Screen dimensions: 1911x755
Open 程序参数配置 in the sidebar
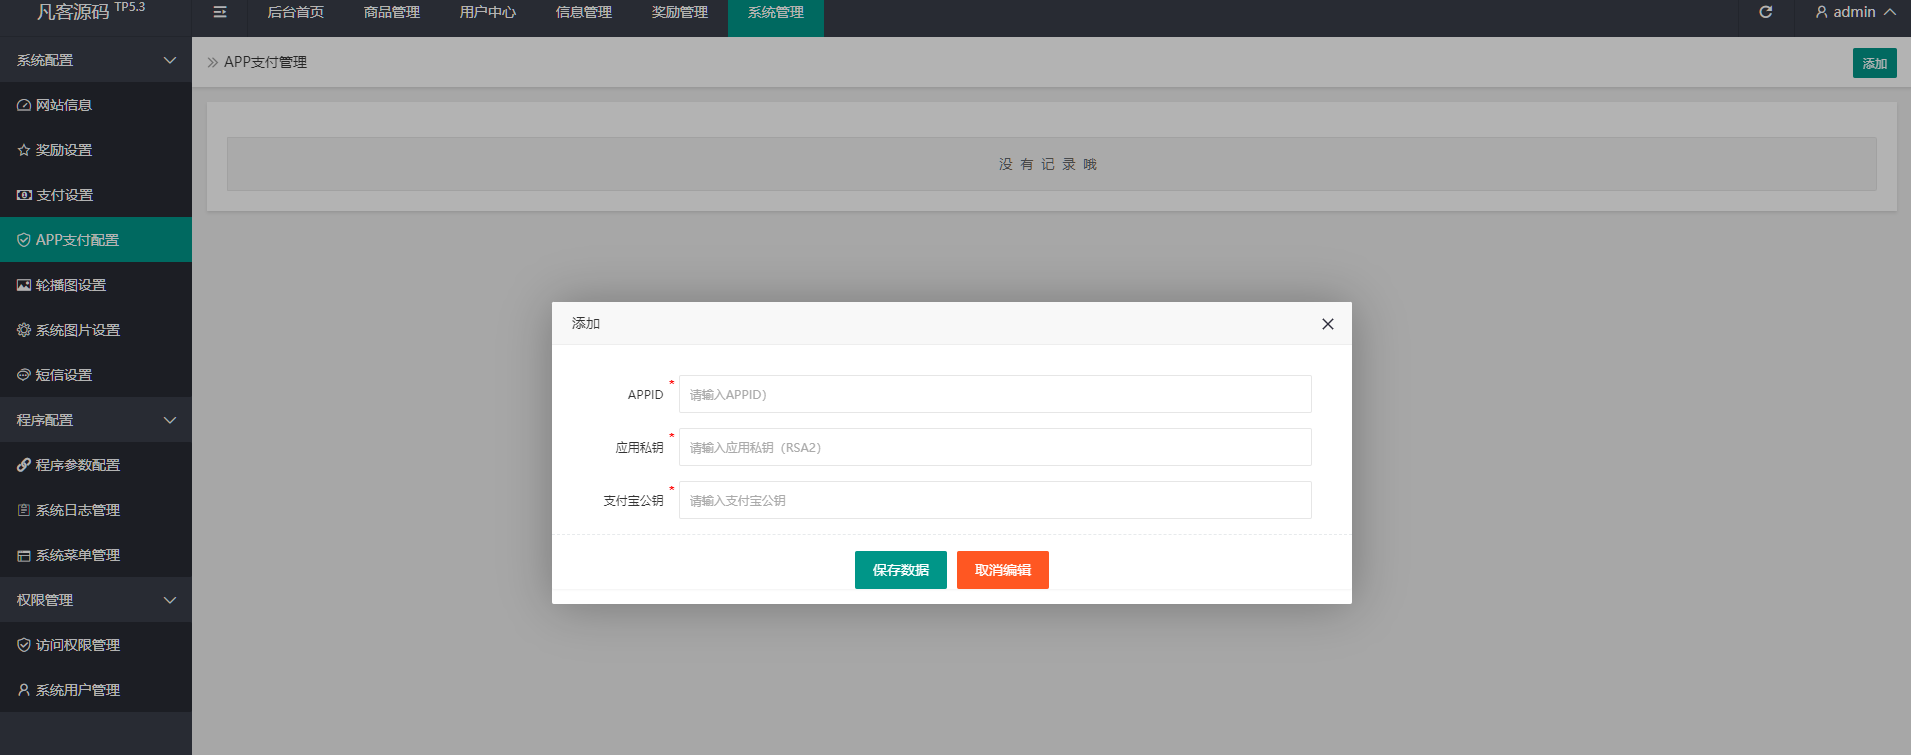[x=96, y=465]
